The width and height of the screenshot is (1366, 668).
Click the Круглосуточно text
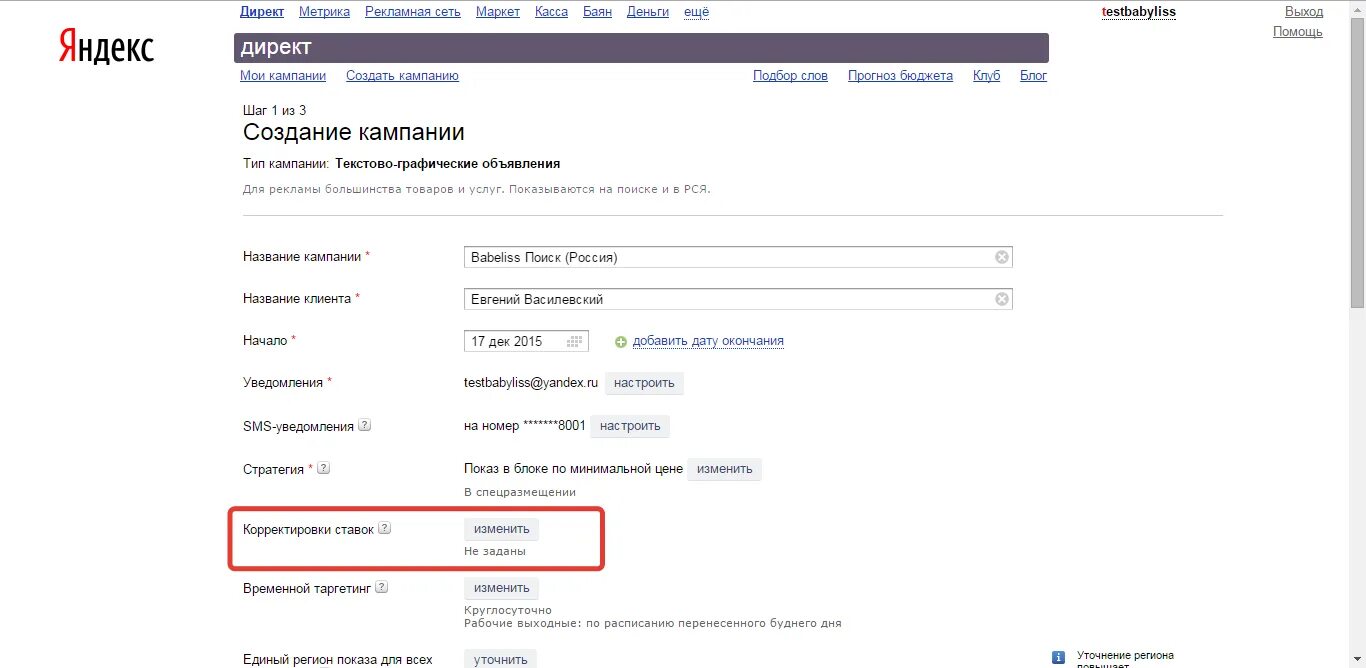[x=508, y=610]
